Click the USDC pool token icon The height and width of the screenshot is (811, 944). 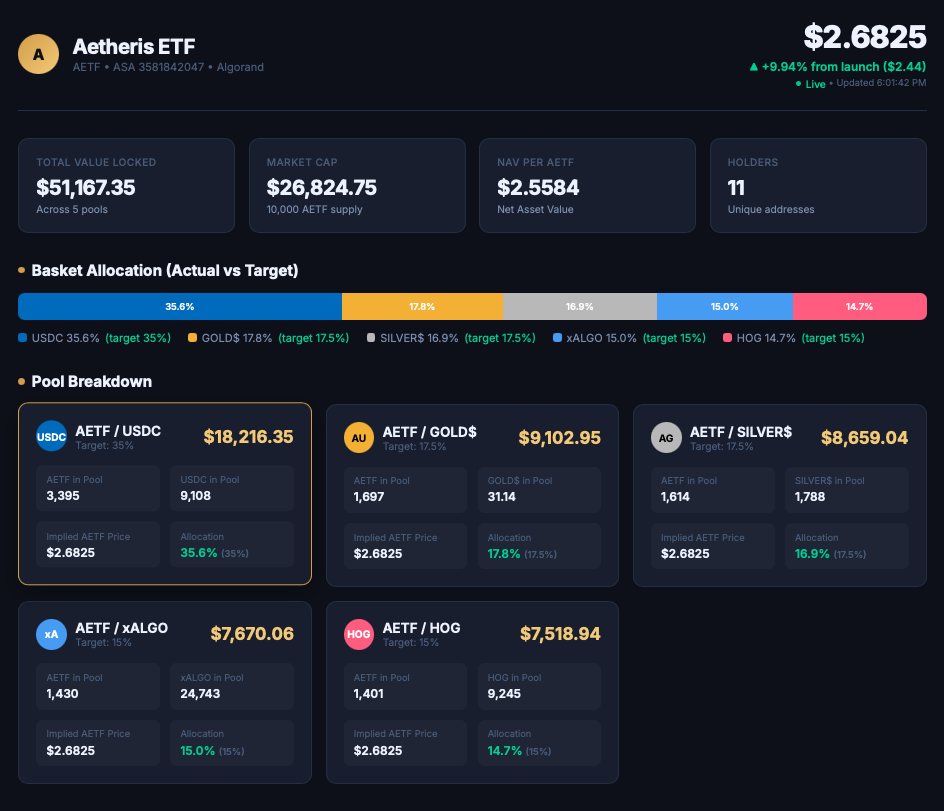[x=51, y=437]
